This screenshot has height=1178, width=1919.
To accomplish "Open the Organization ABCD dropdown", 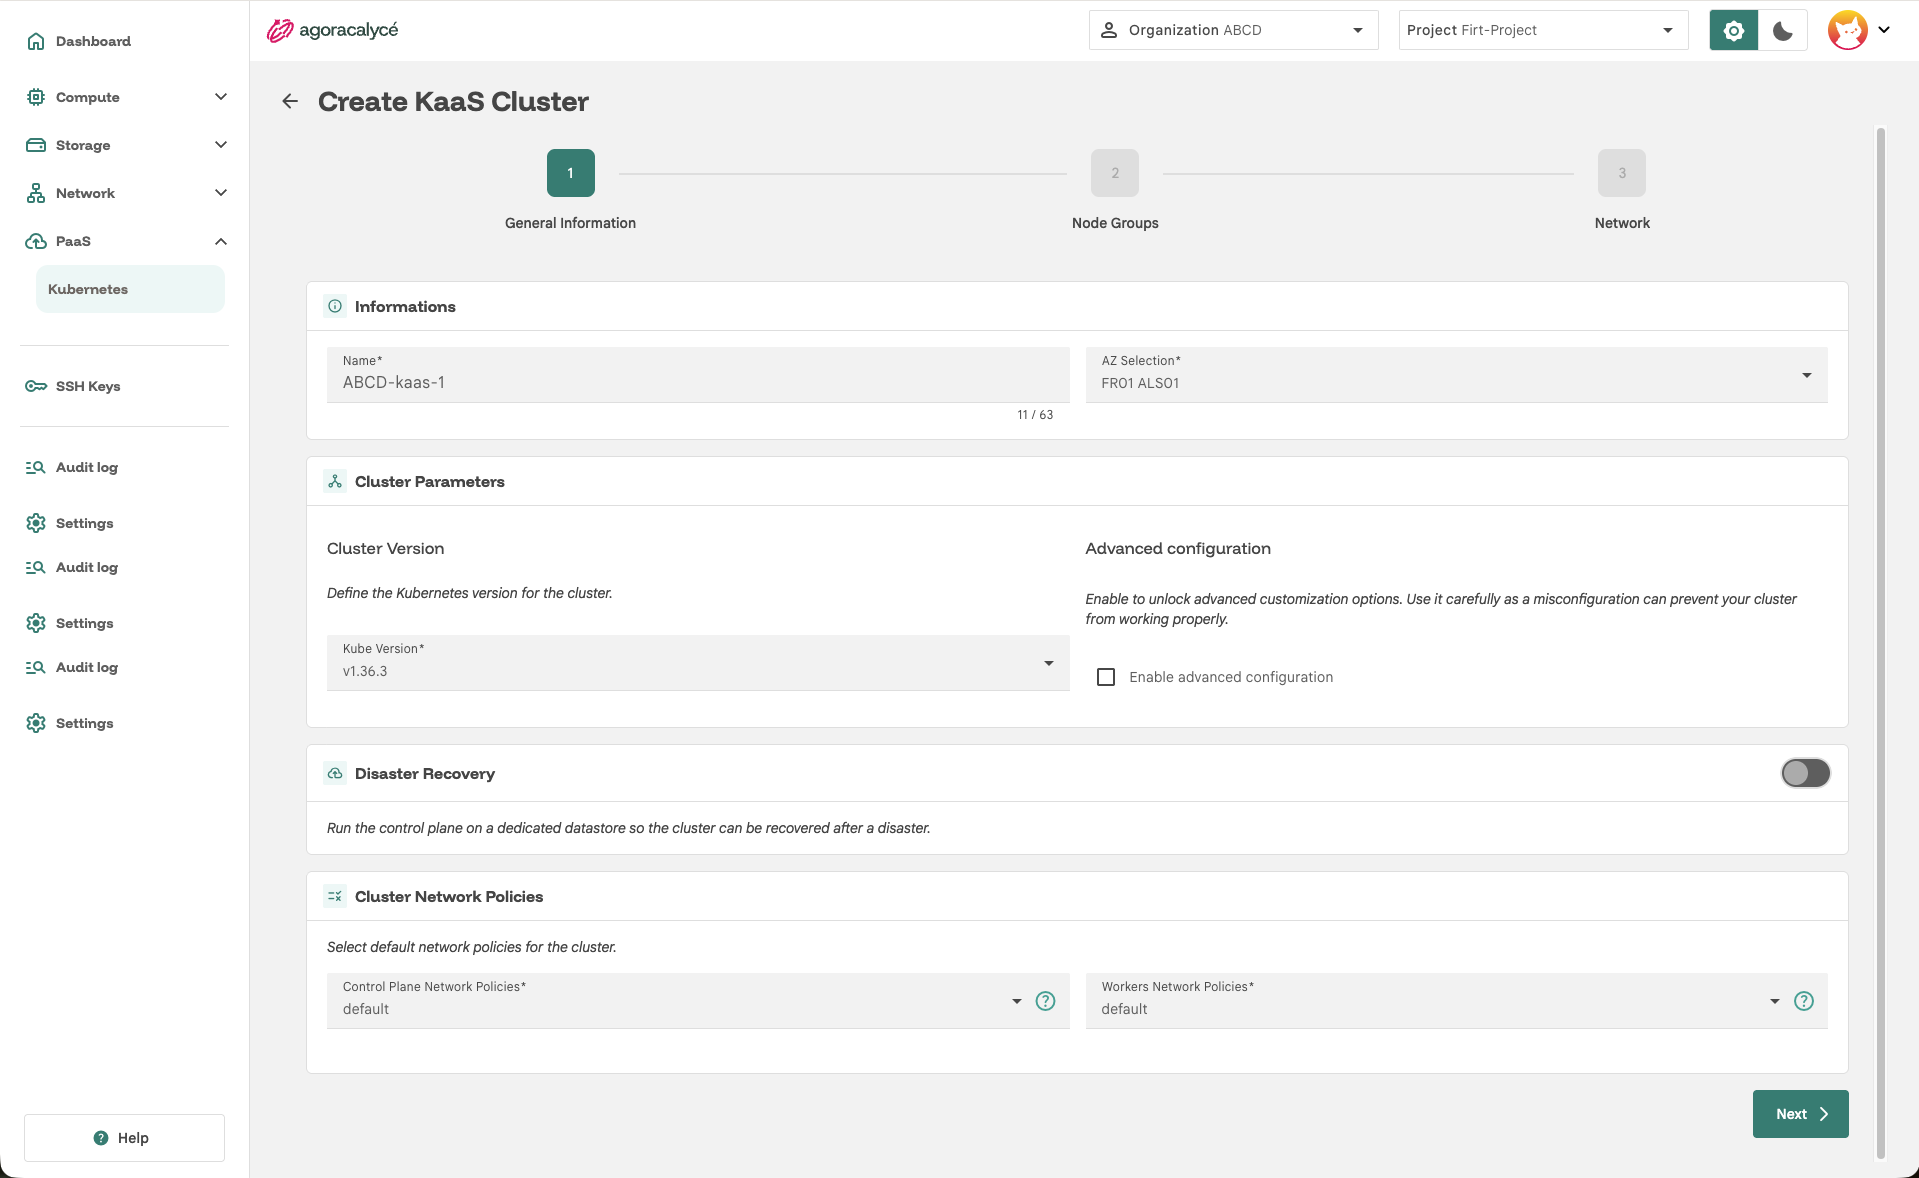I will (1233, 30).
